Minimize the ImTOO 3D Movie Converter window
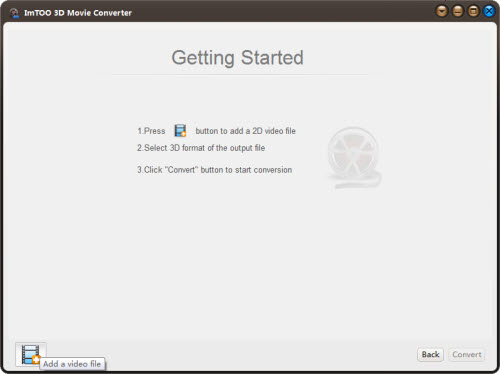This screenshot has height=374, width=500. pos(458,11)
